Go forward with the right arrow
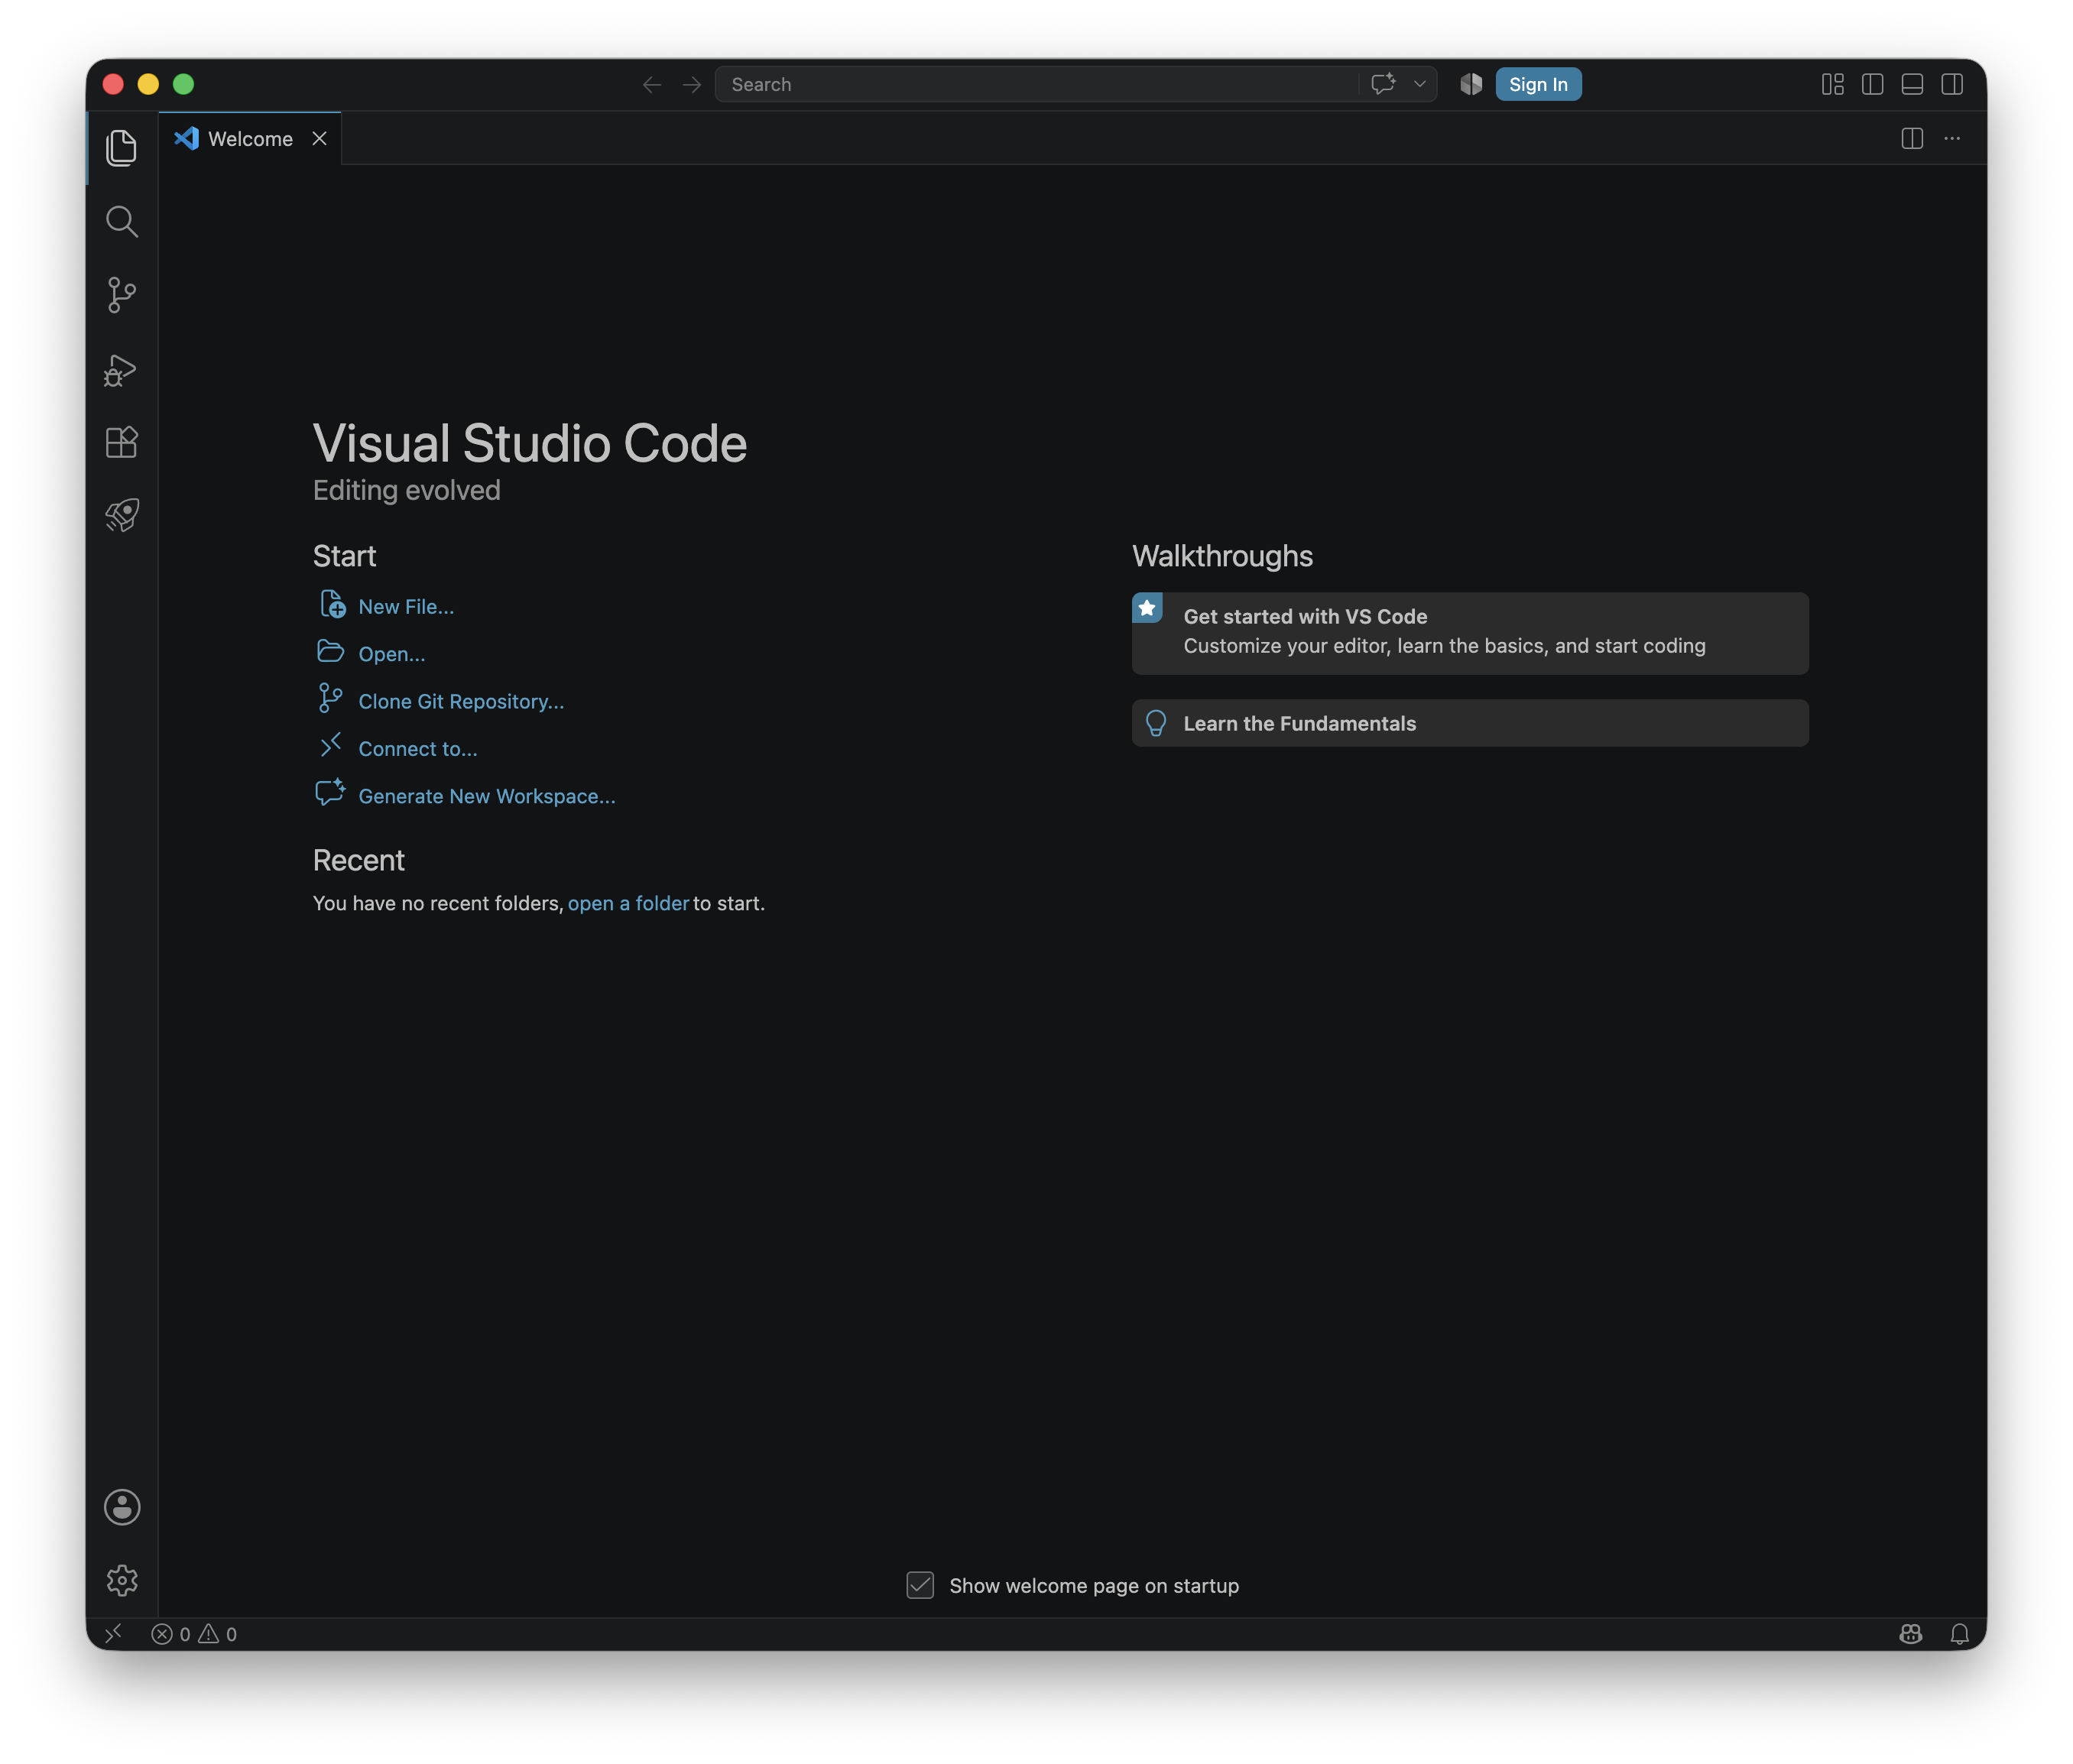Viewport: 2073px width, 1764px height. pyautogui.click(x=692, y=85)
